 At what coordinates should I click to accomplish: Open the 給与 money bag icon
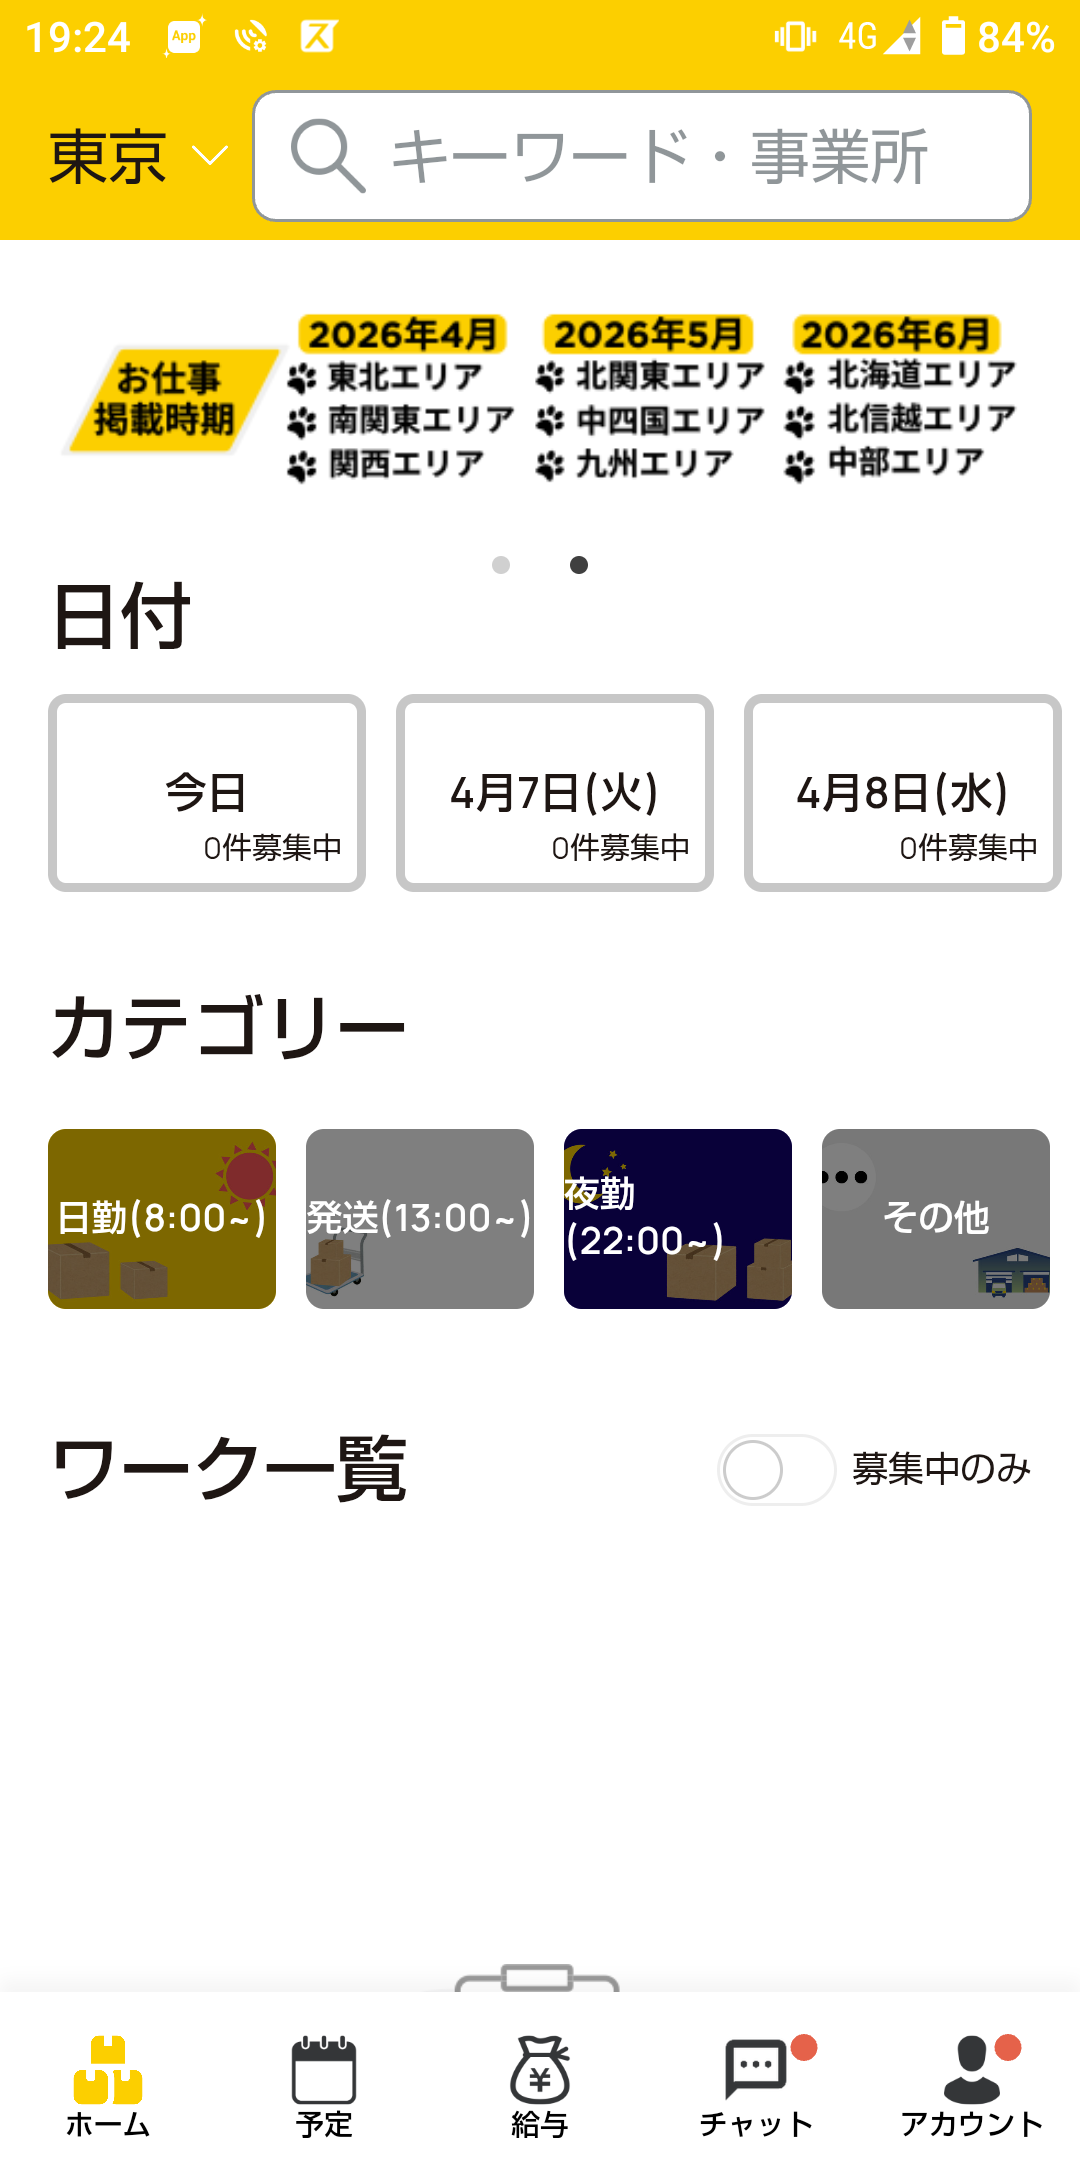(540, 2070)
